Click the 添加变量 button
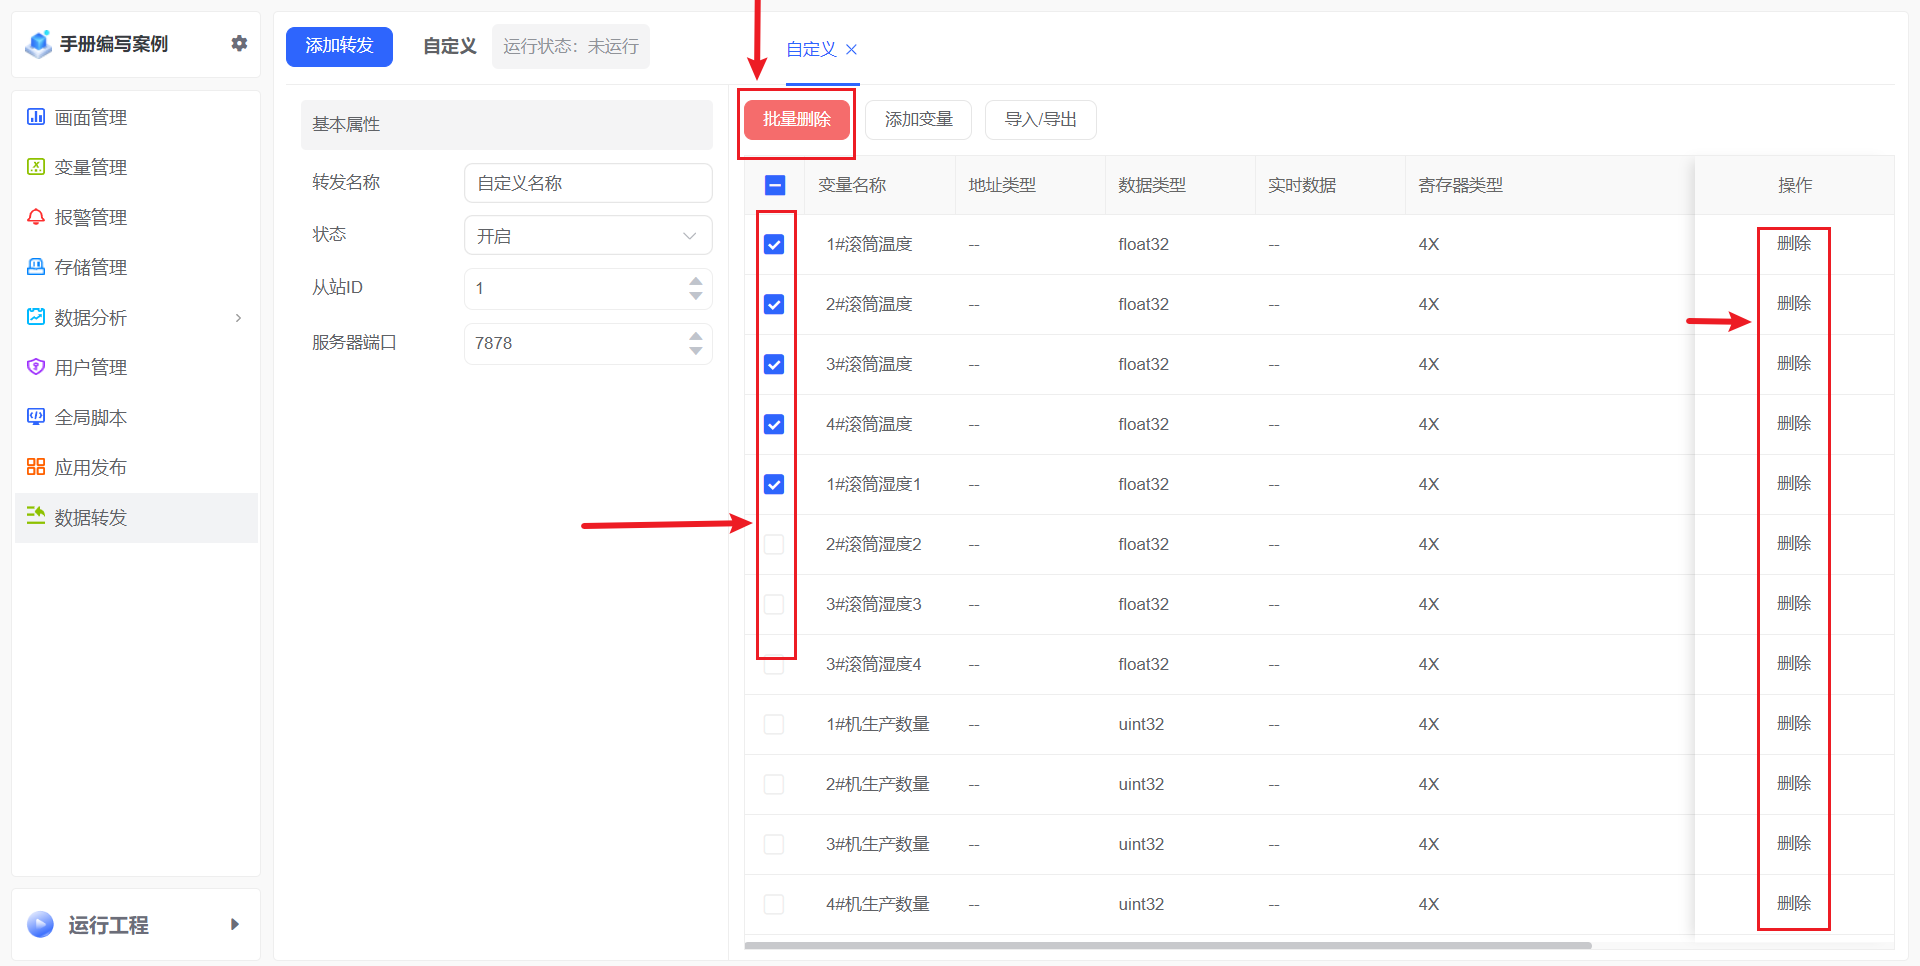 (918, 120)
